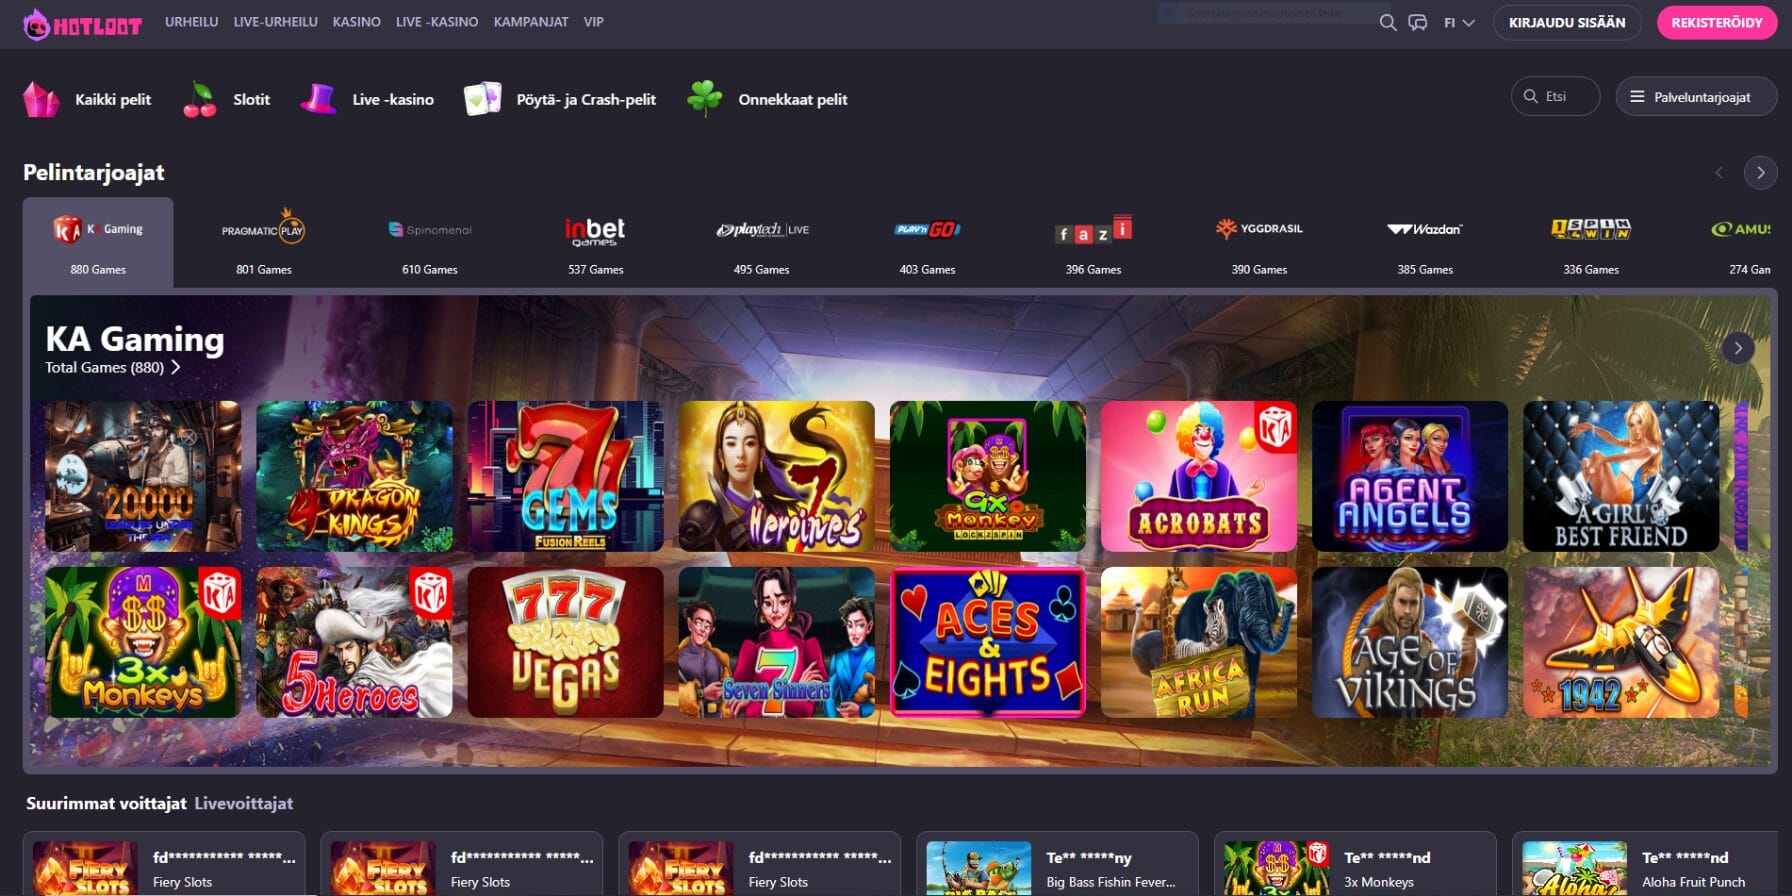Open Total Games (880) link
This screenshot has width=1792, height=896.
click(112, 367)
